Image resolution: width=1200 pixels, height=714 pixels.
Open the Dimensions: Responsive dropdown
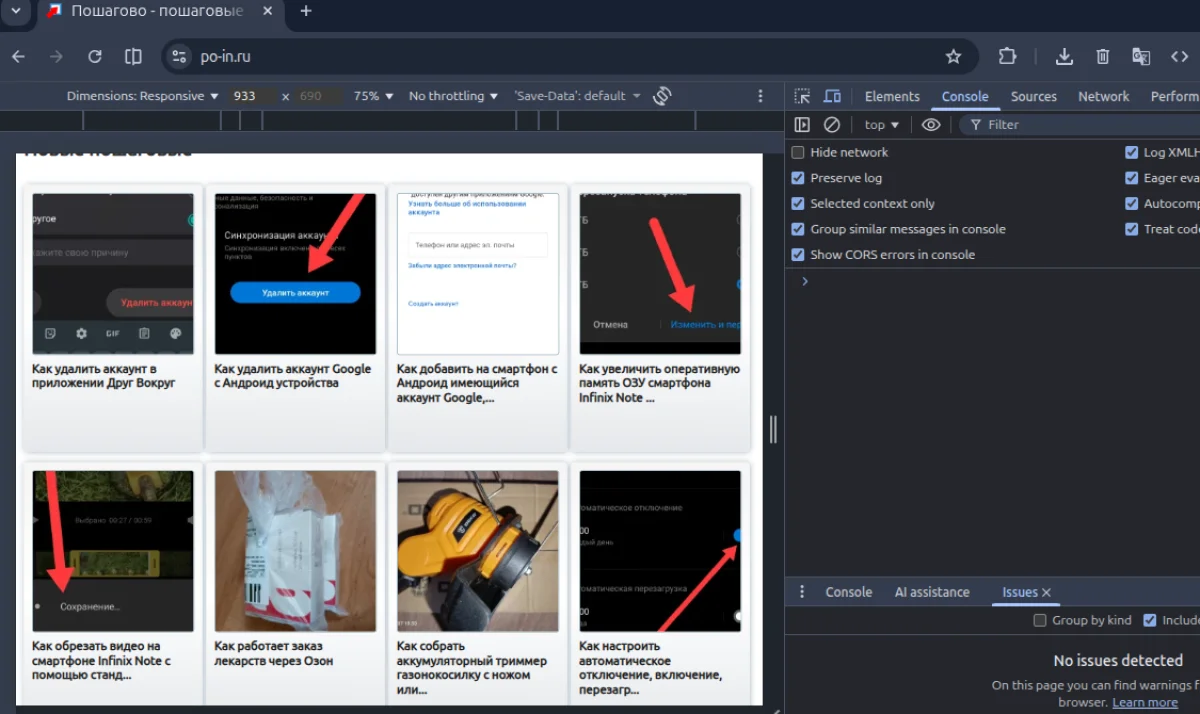coord(143,96)
